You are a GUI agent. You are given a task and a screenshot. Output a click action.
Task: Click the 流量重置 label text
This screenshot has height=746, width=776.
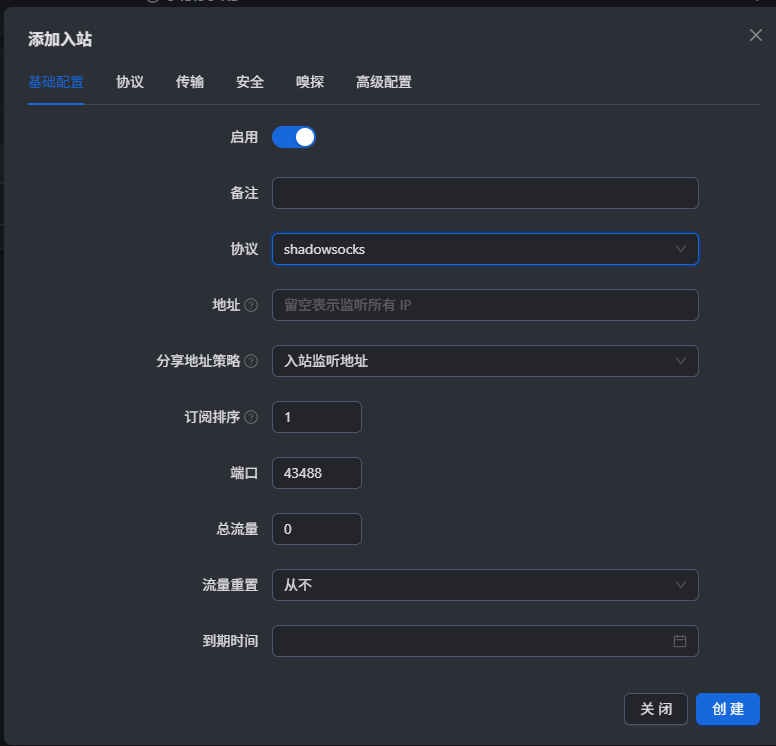pyautogui.click(x=230, y=585)
